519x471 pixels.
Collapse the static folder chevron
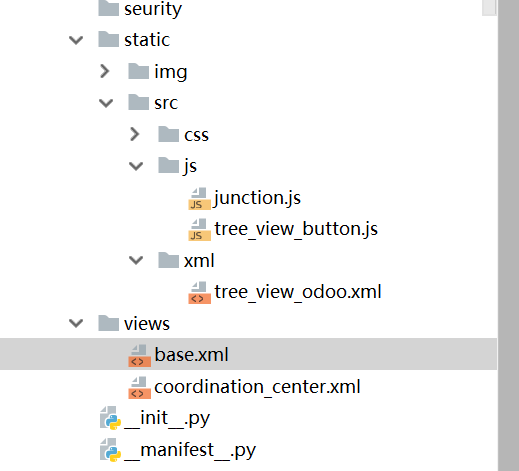click(x=76, y=40)
